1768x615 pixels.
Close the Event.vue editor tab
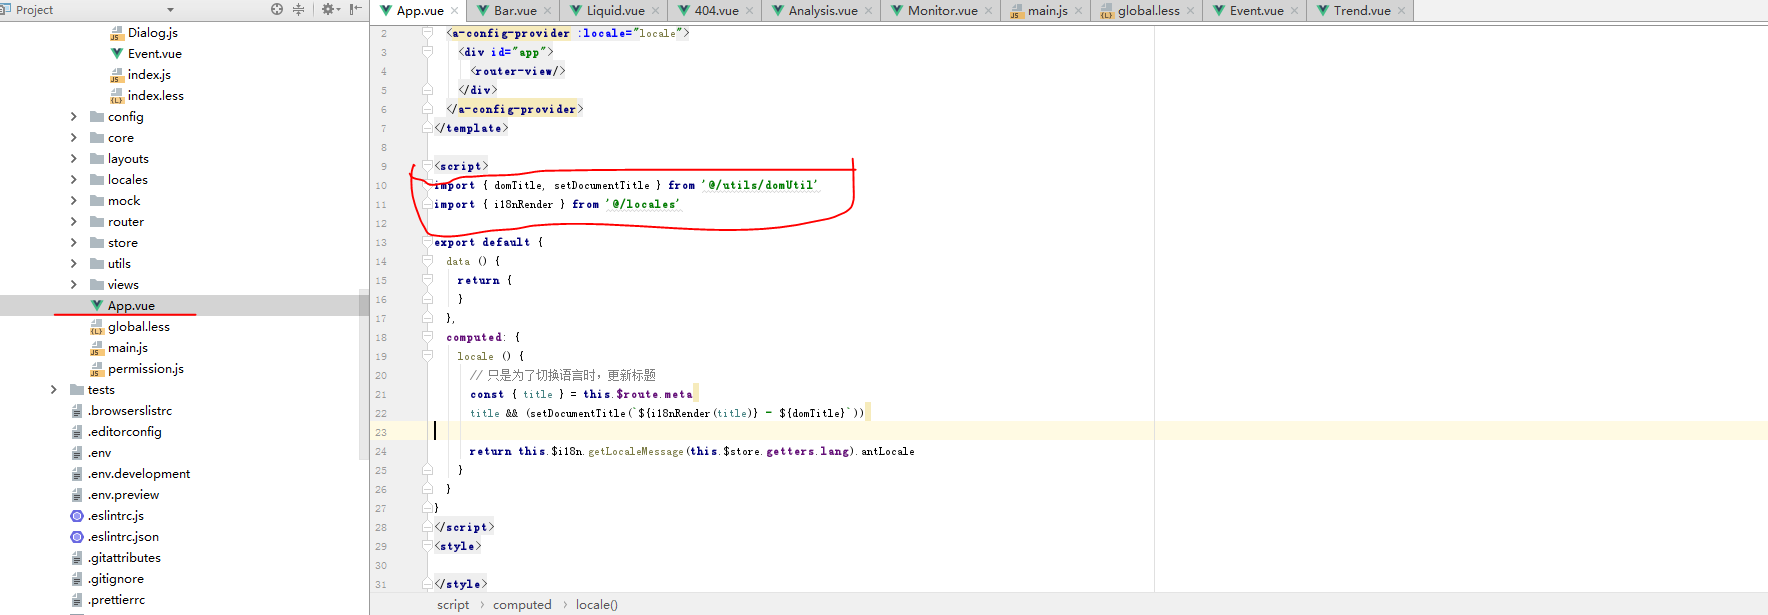point(1295,11)
